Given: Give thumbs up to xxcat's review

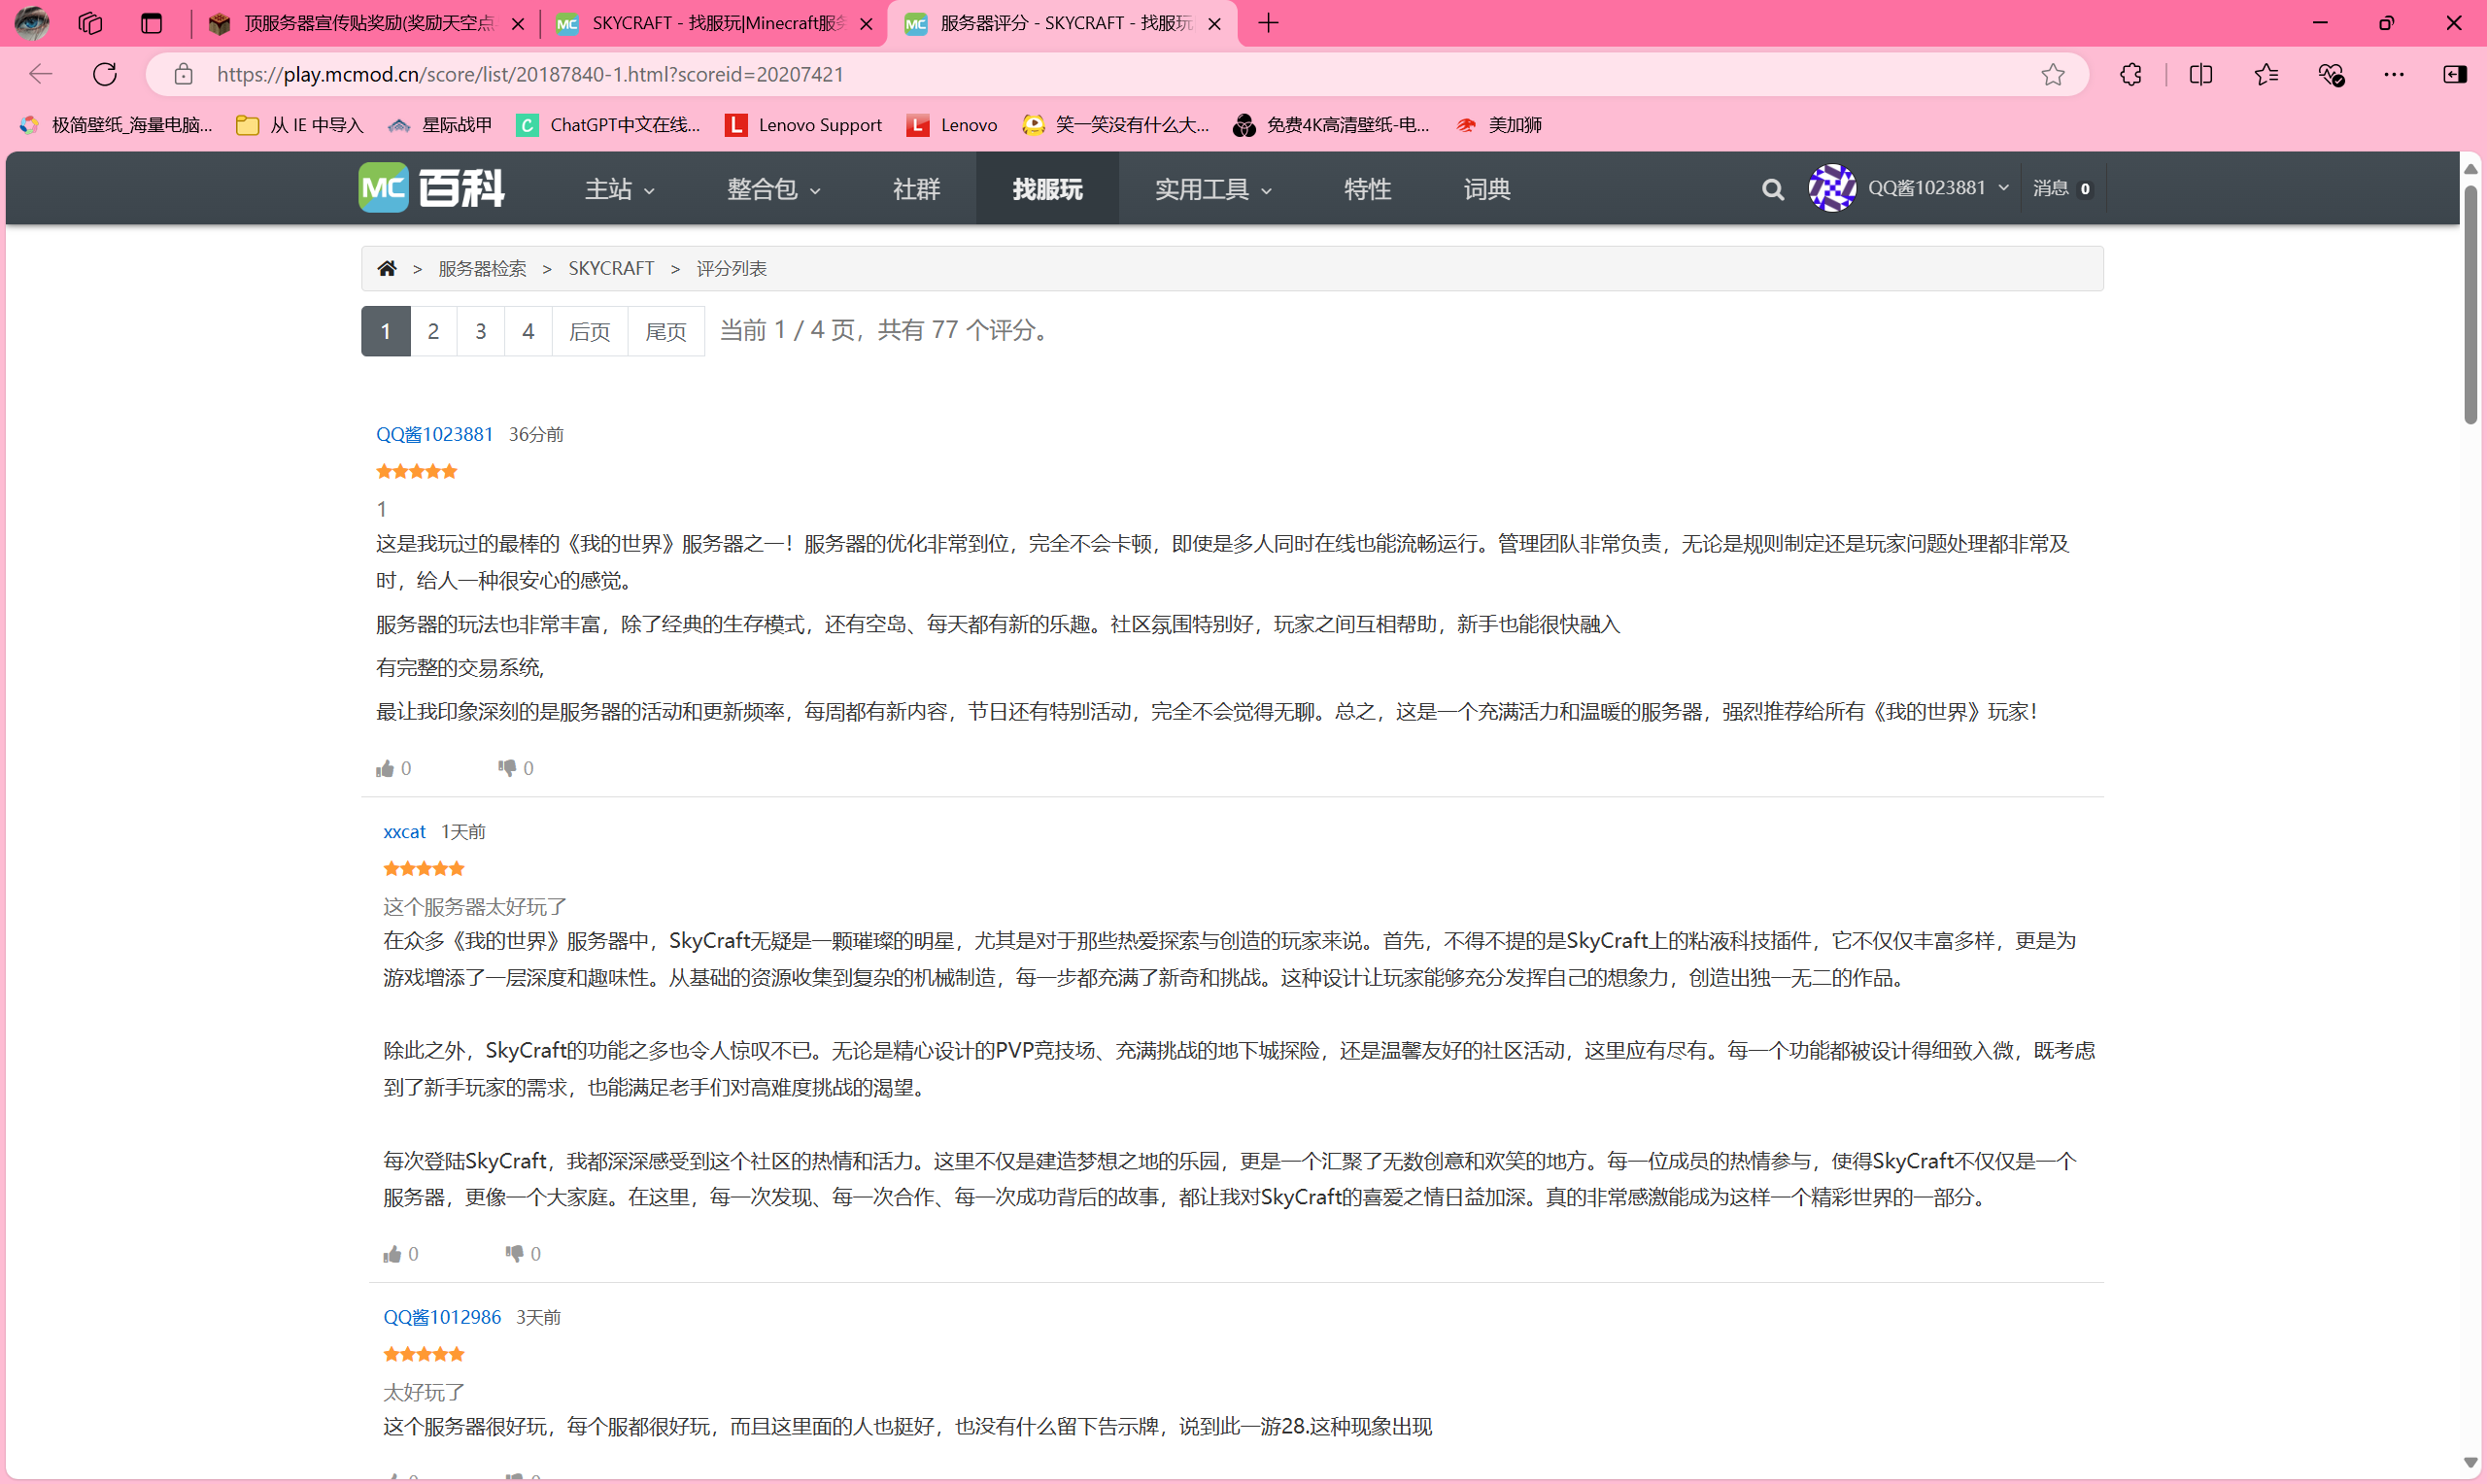Looking at the screenshot, I should click(392, 1254).
